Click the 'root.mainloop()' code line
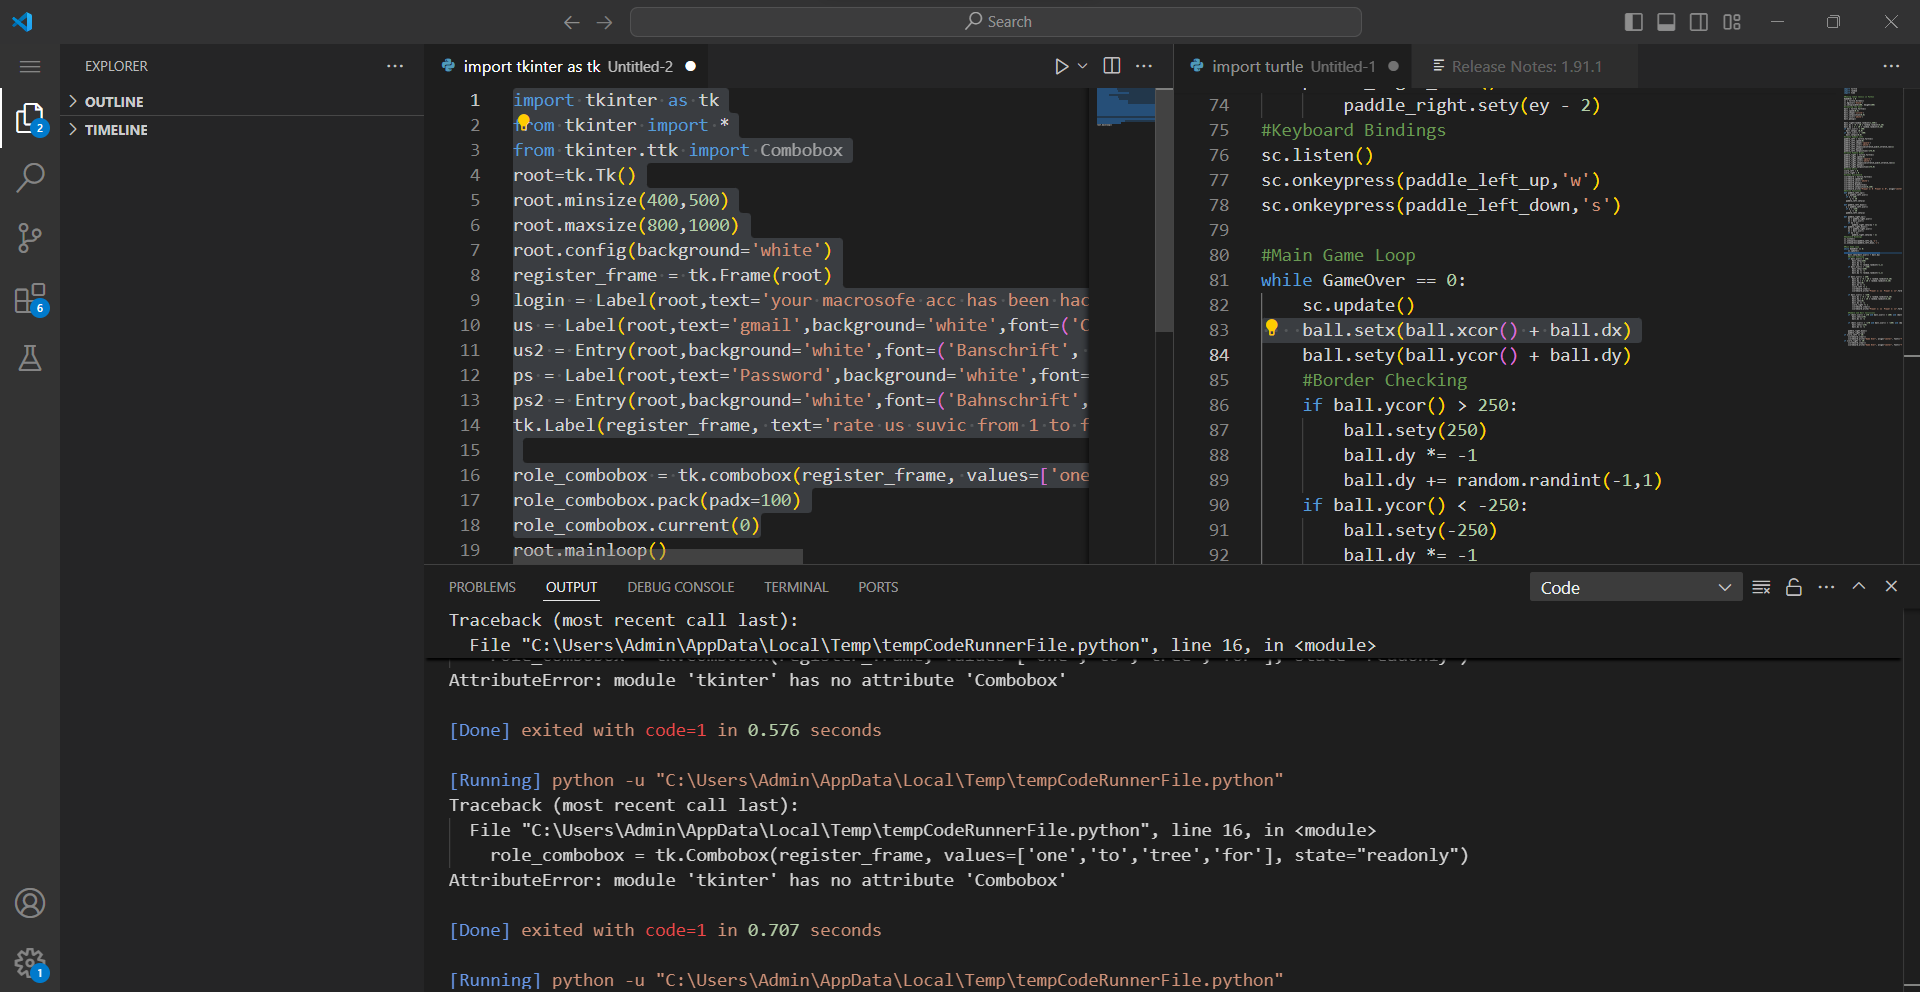The image size is (1920, 992). point(589,550)
